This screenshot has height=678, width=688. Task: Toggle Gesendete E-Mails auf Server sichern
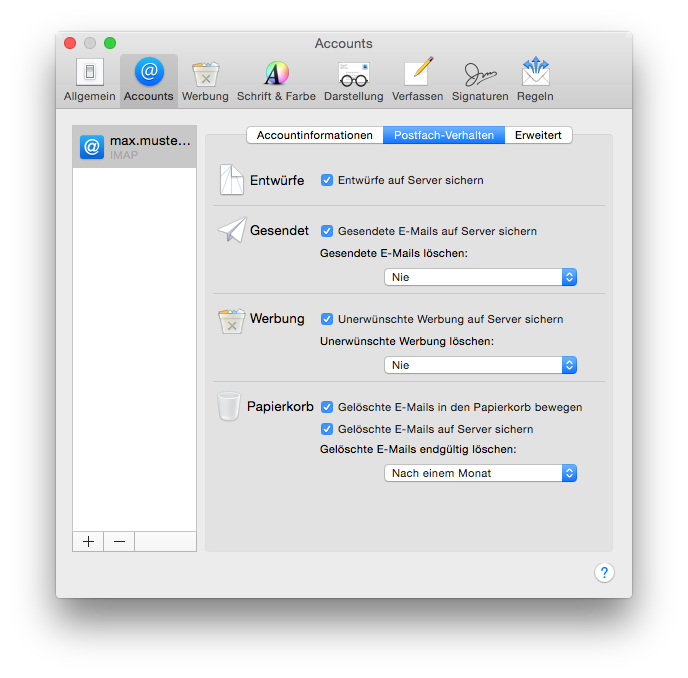tap(327, 231)
